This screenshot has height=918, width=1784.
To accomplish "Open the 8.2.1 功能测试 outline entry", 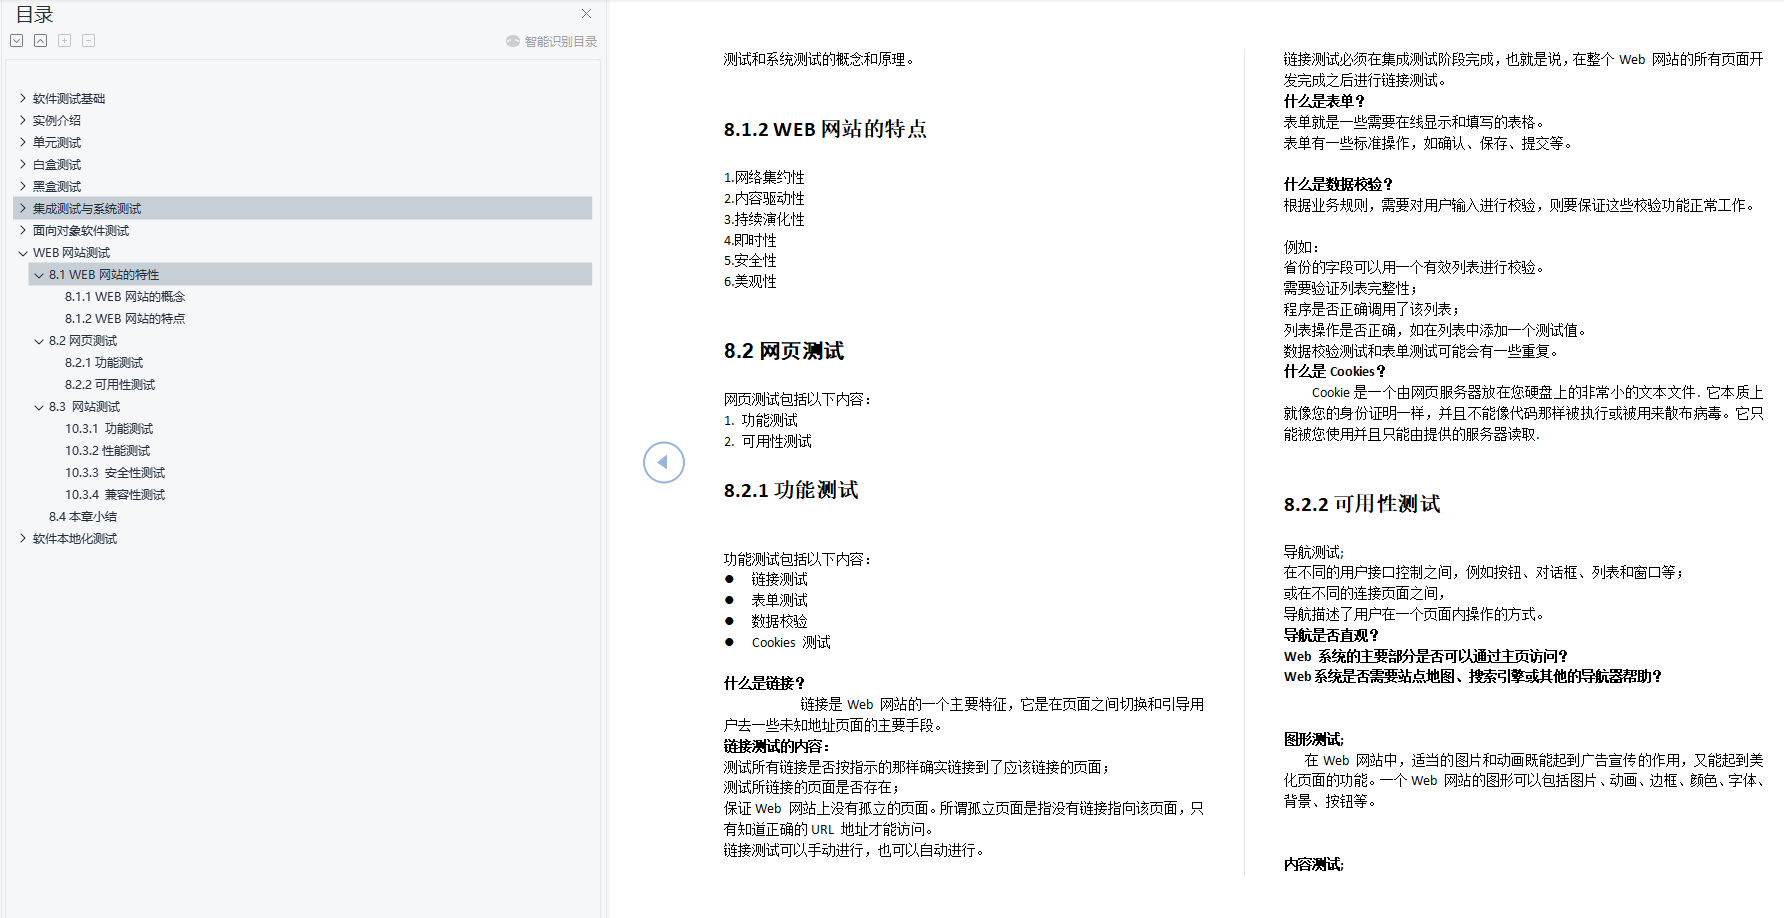I will coord(104,362).
